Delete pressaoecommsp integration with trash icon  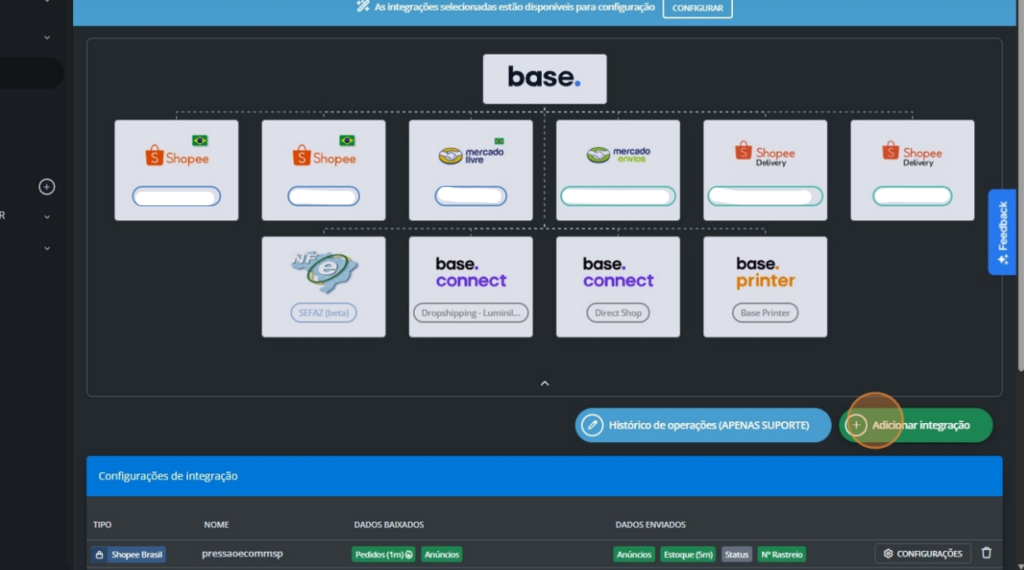click(x=987, y=553)
